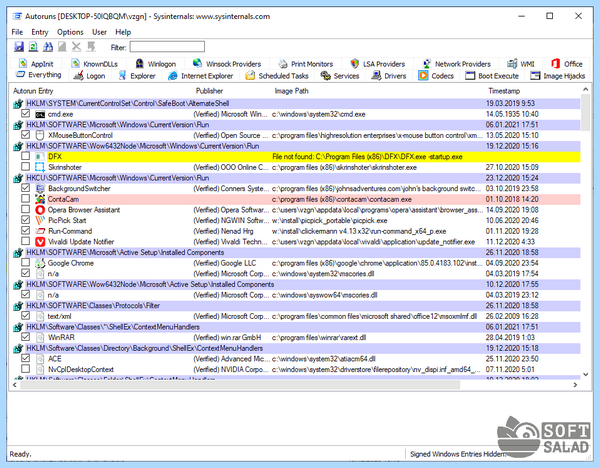
Task: Click registry icon beside SafeBoot\AlternateShell key
Action: click(18, 104)
